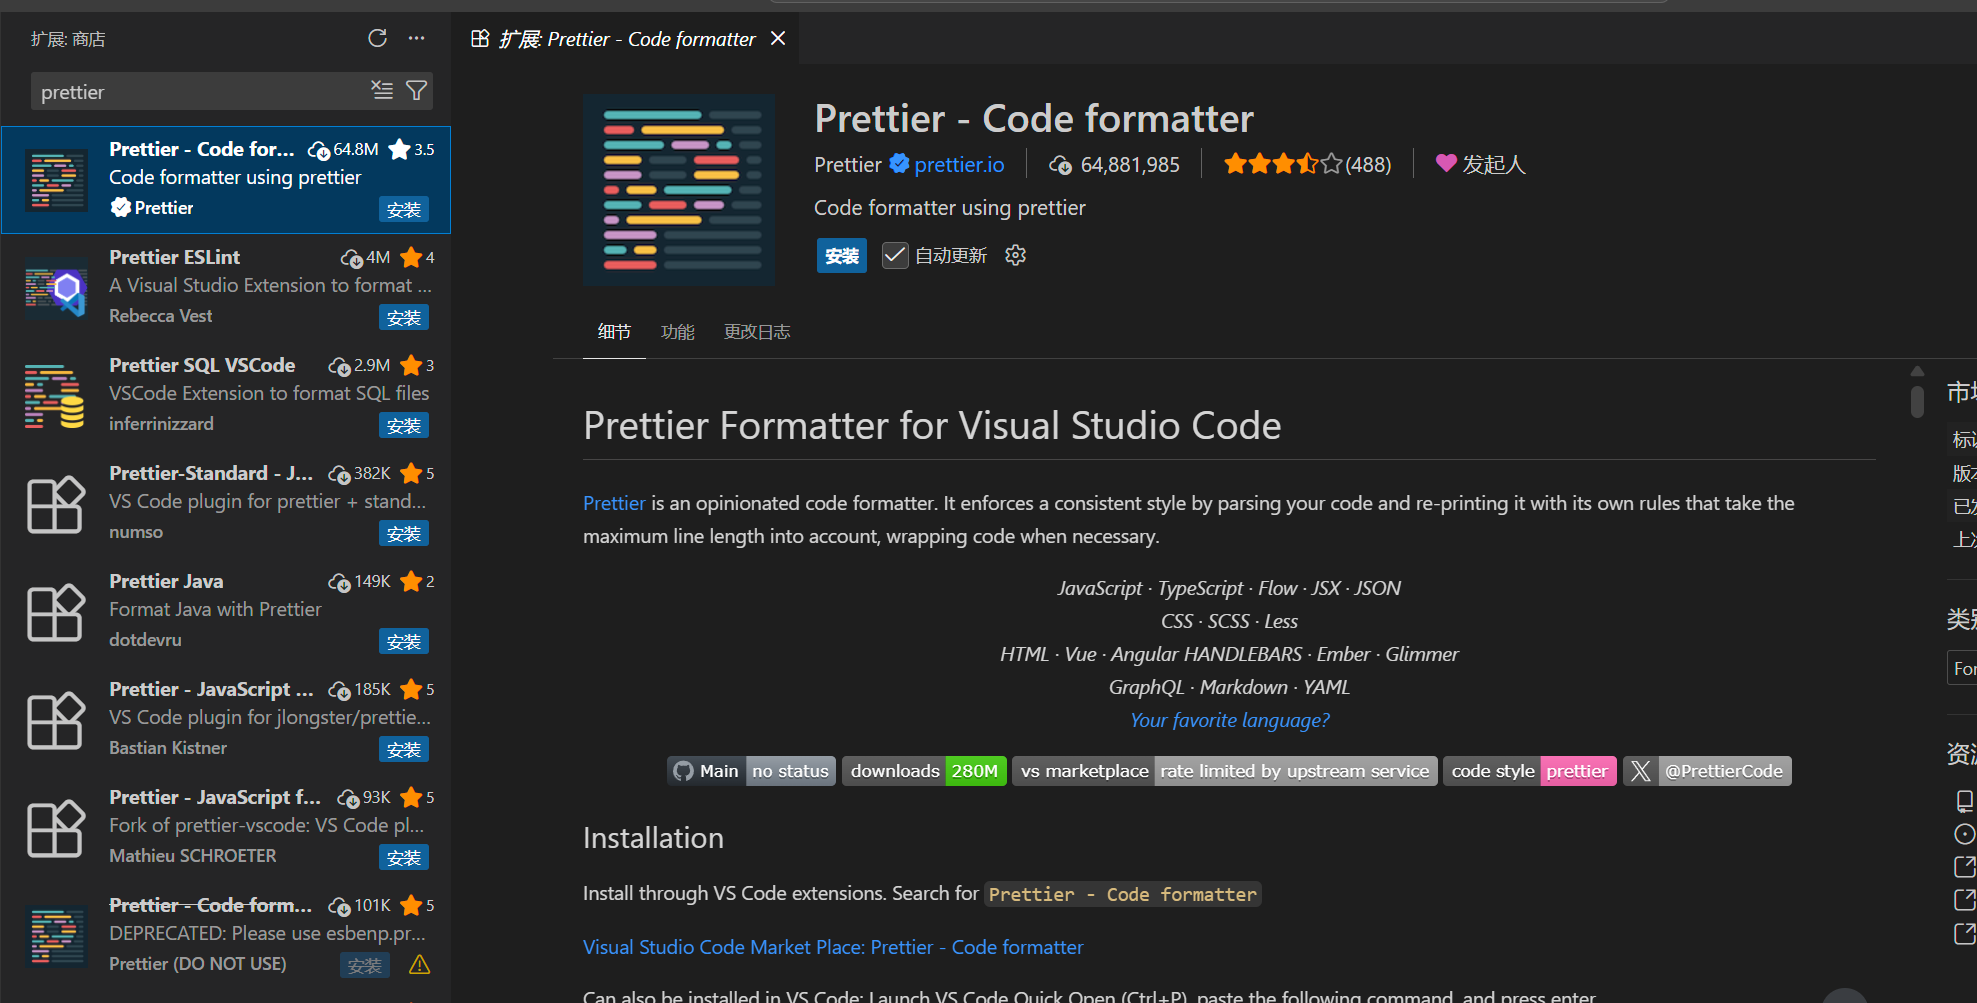Follow the Prettier link in the description

pos(614,503)
